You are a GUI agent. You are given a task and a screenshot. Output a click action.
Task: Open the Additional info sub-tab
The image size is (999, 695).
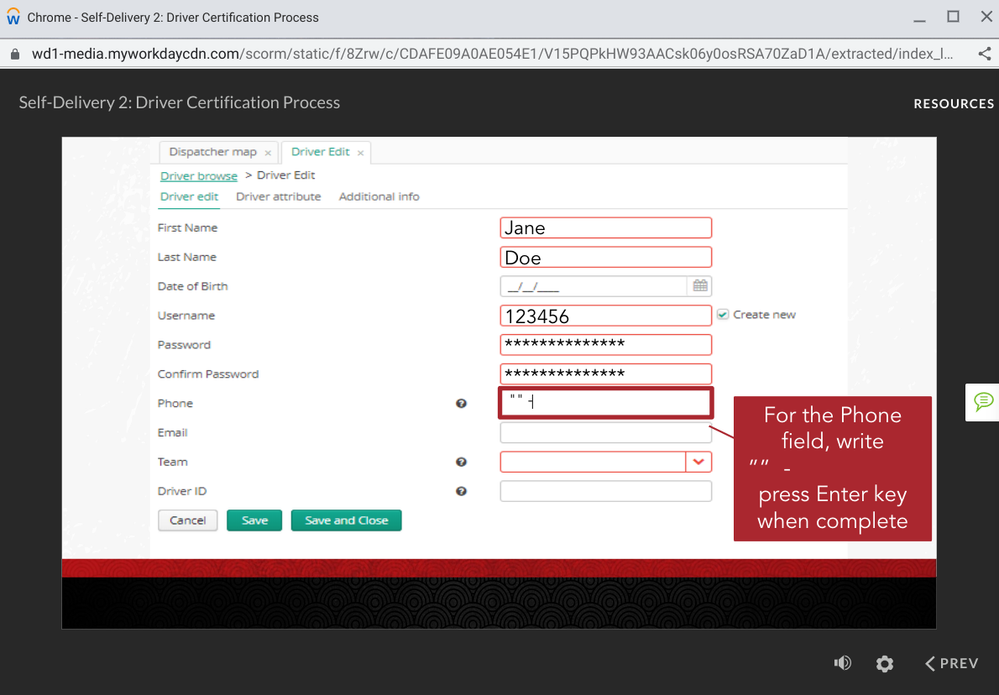click(x=379, y=197)
